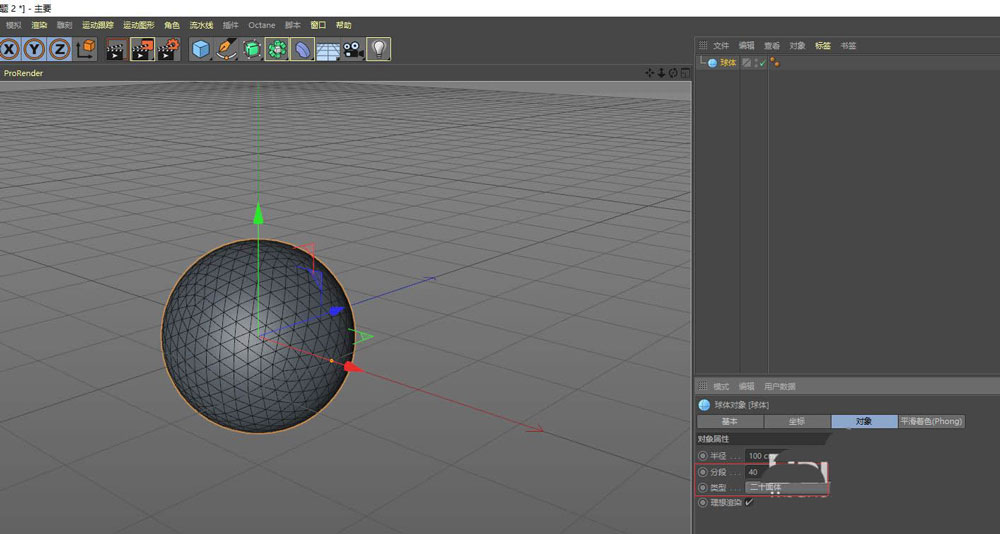Click the light bulb icon
The width and height of the screenshot is (1000, 534).
[x=379, y=49]
